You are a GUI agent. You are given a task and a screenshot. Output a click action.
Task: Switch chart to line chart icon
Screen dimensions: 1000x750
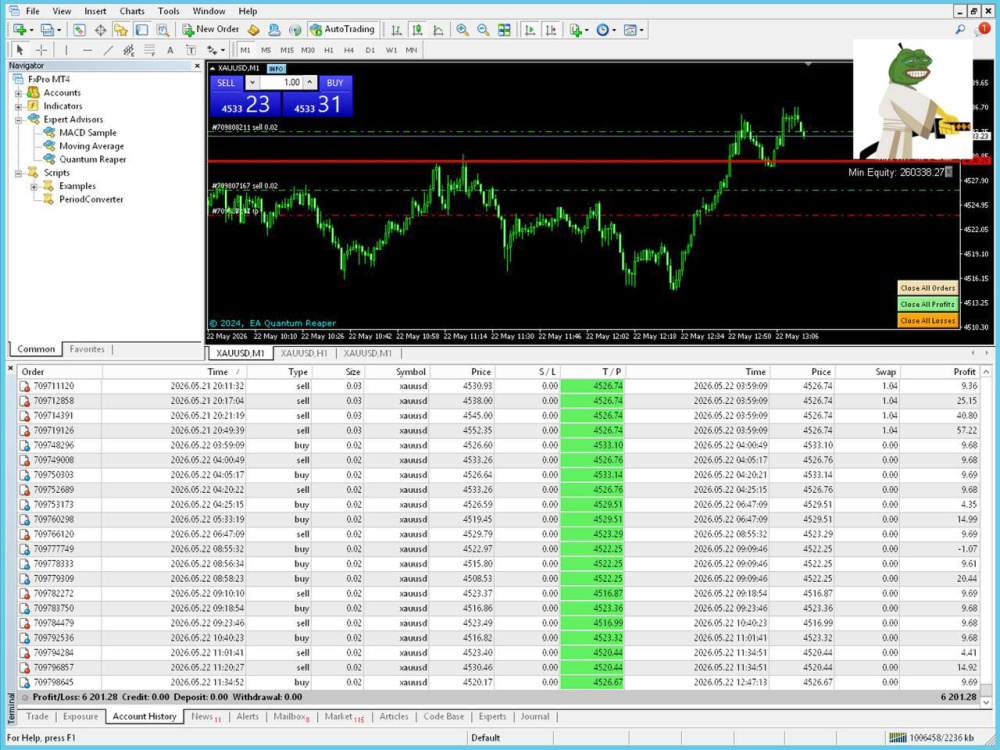(438, 29)
